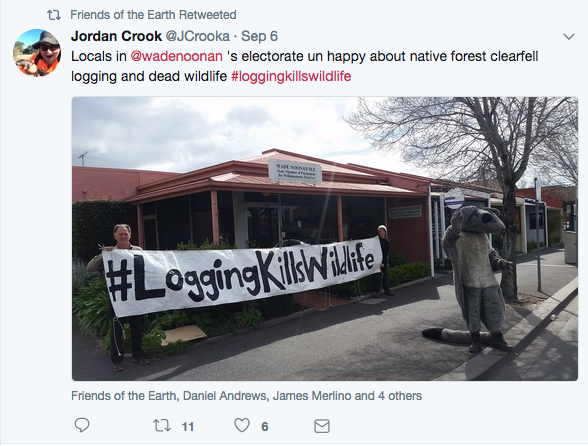The height and width of the screenshot is (446, 588).
Task: Click '4 others' in the tagged list
Action: 400,396
